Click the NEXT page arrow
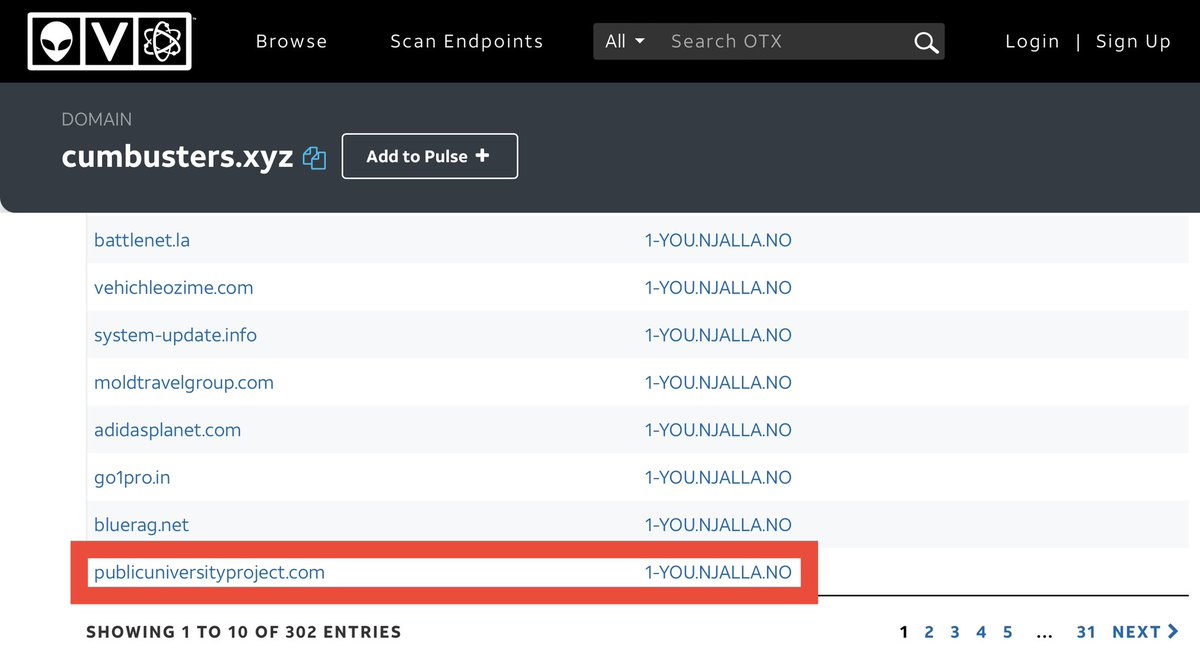The width and height of the screenshot is (1200, 655). (x=1145, y=632)
